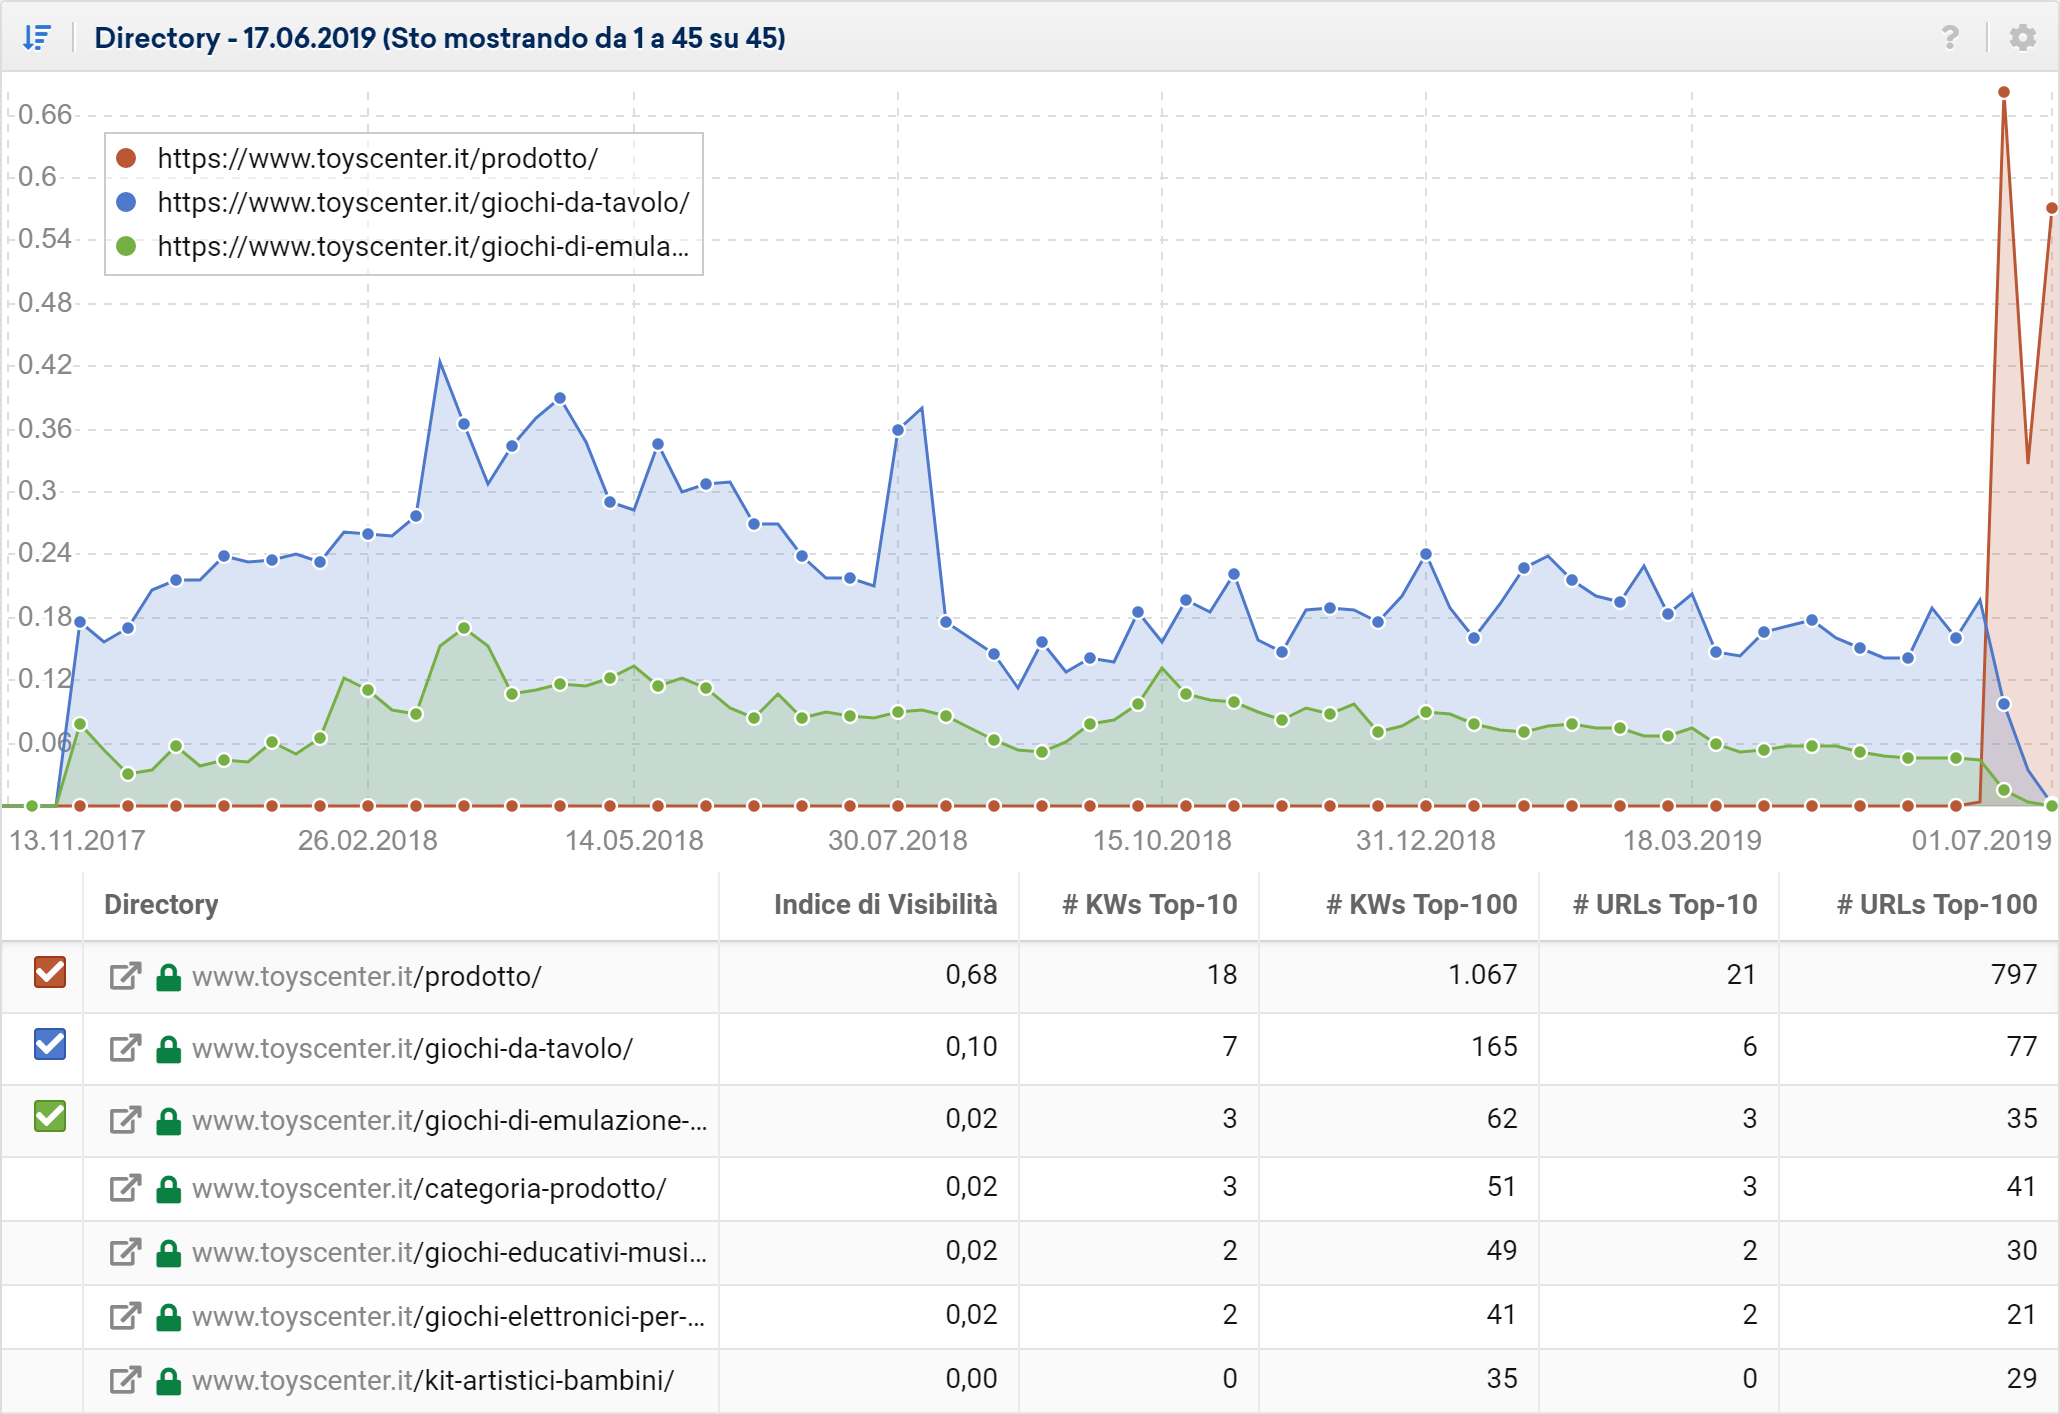Sort by # URLs Top-10 column
The height and width of the screenshot is (1414, 2060).
[1665, 904]
